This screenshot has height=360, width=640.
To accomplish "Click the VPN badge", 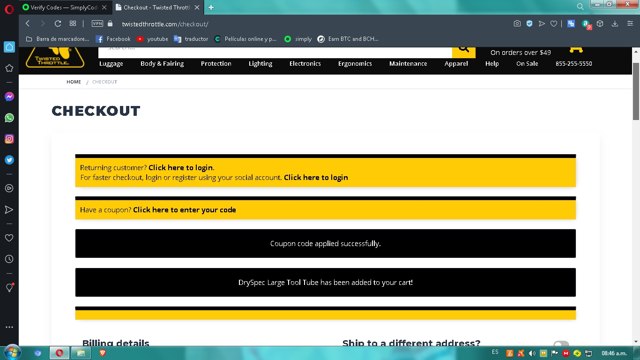I will pos(97,24).
